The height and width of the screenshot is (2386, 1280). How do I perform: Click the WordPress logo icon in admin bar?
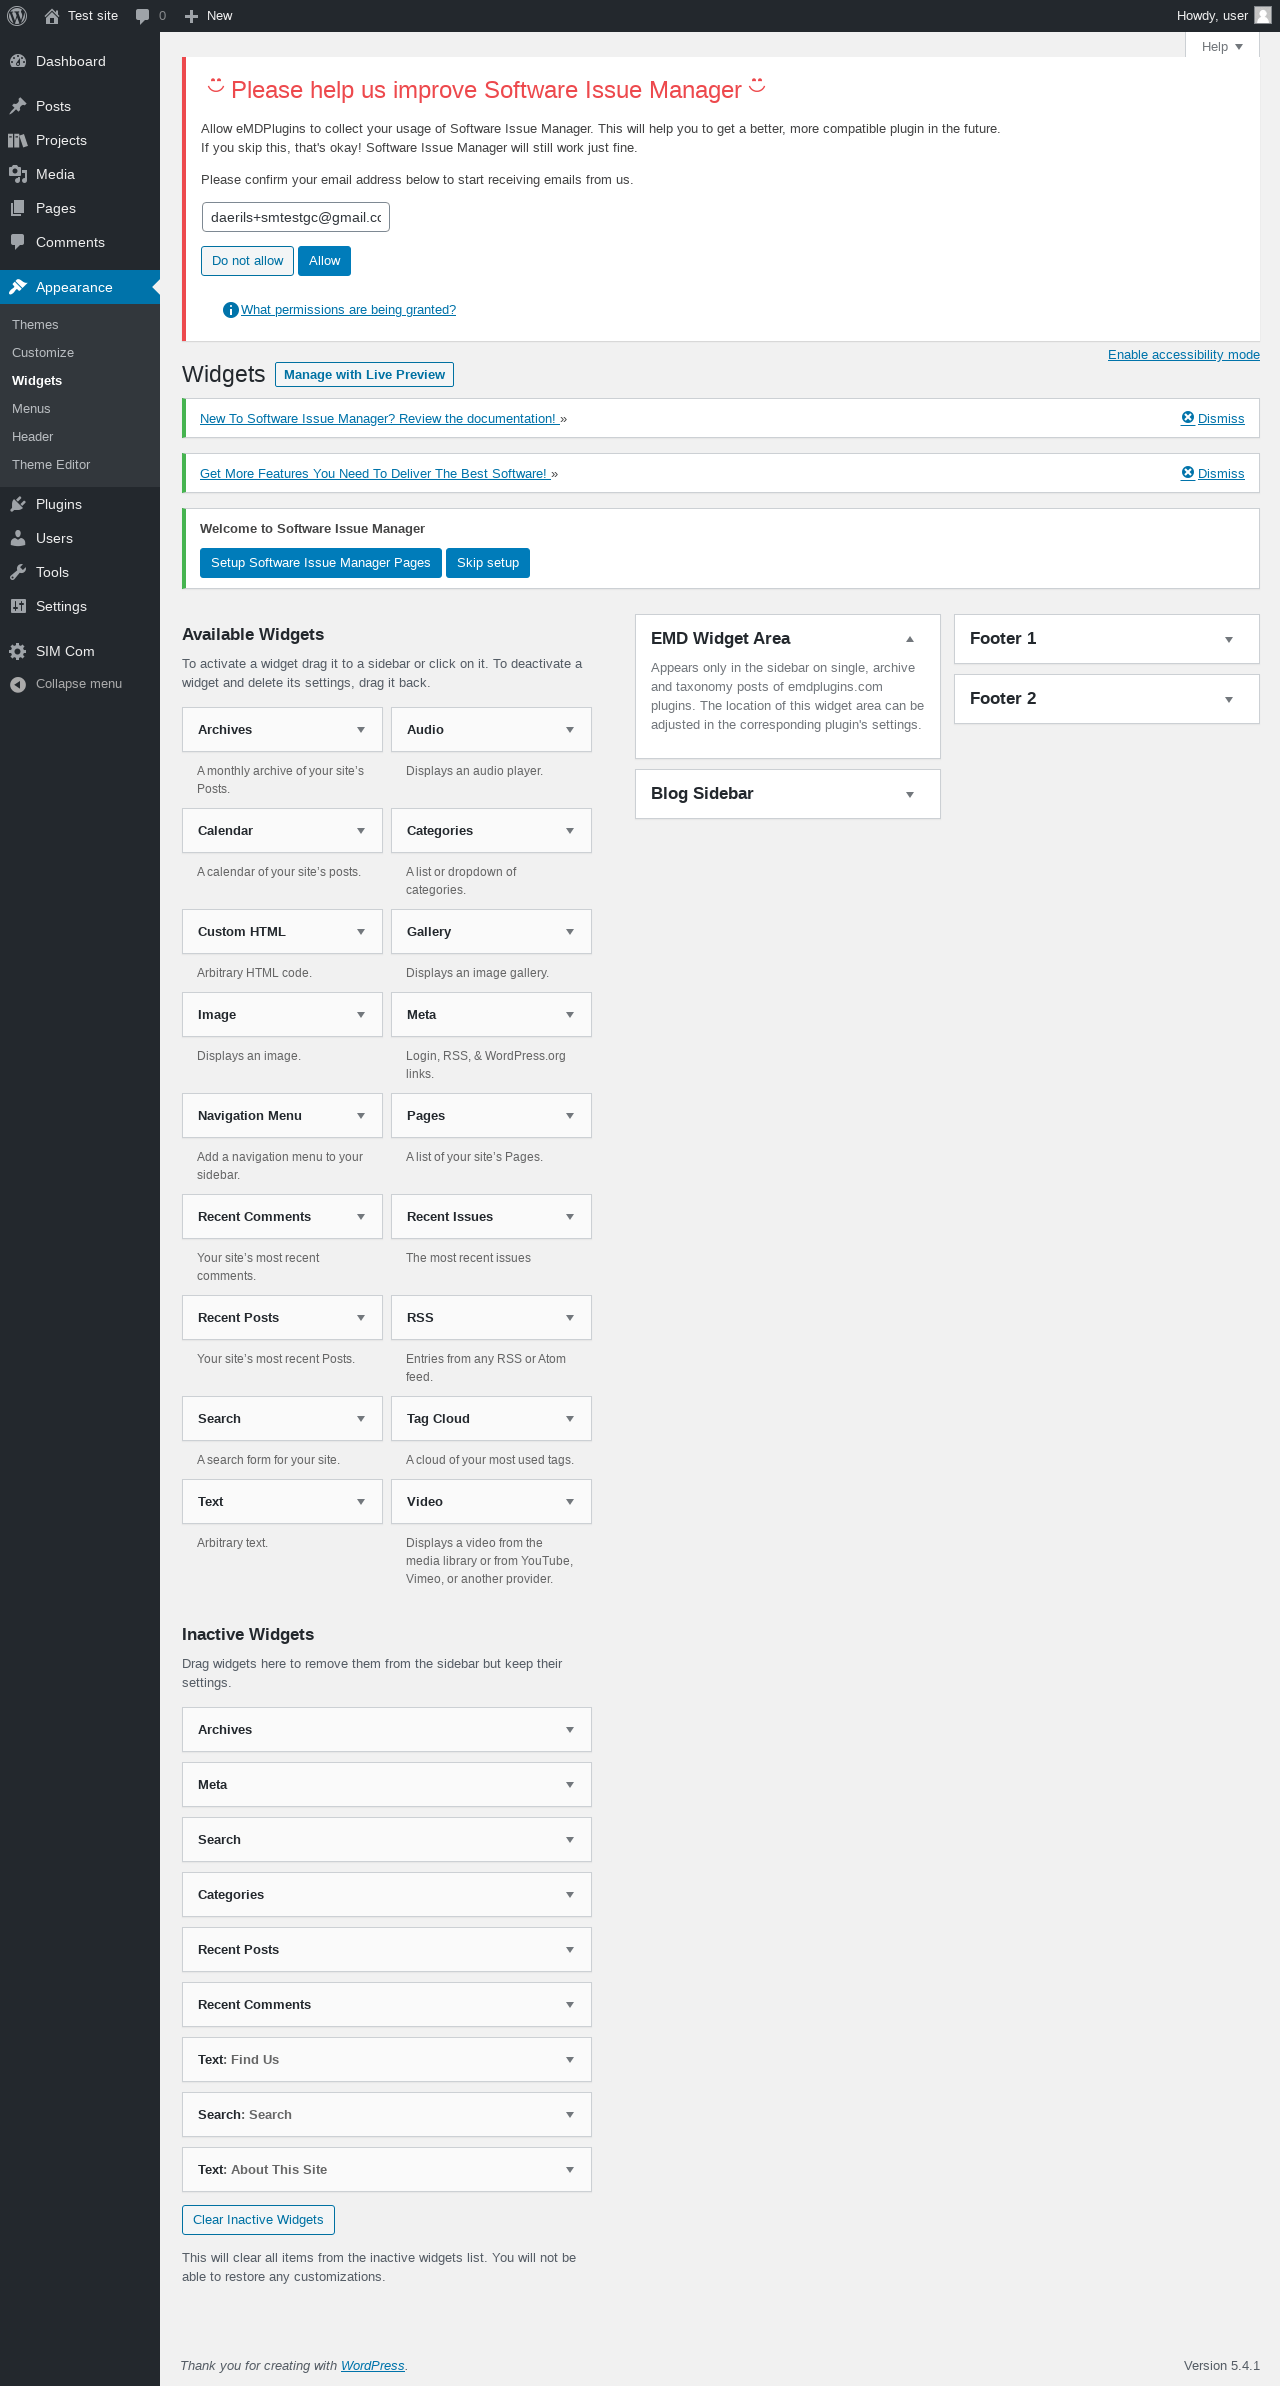pyautogui.click(x=17, y=16)
